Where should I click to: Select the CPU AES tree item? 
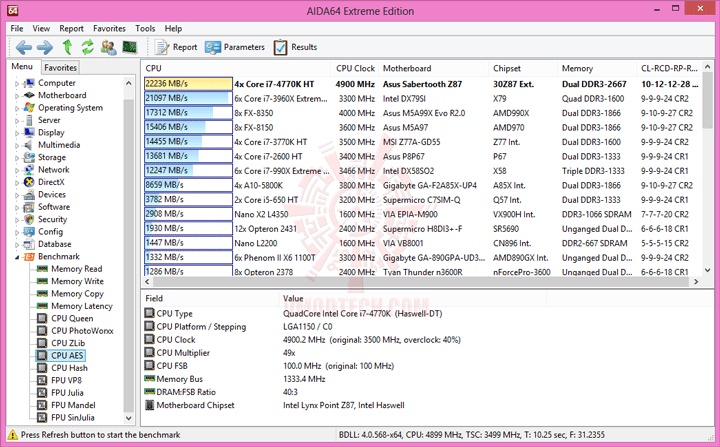click(x=61, y=356)
